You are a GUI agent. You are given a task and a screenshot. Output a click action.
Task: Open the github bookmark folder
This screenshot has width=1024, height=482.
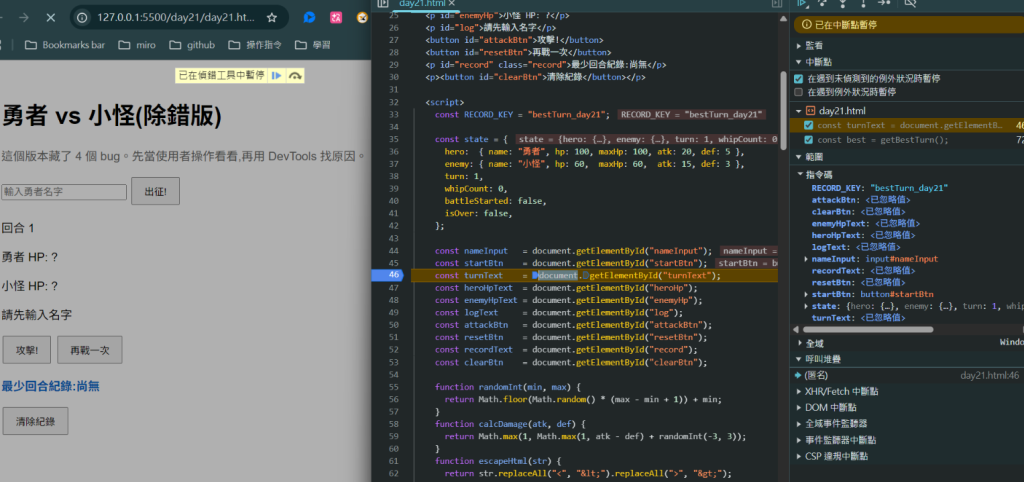[x=191, y=45]
